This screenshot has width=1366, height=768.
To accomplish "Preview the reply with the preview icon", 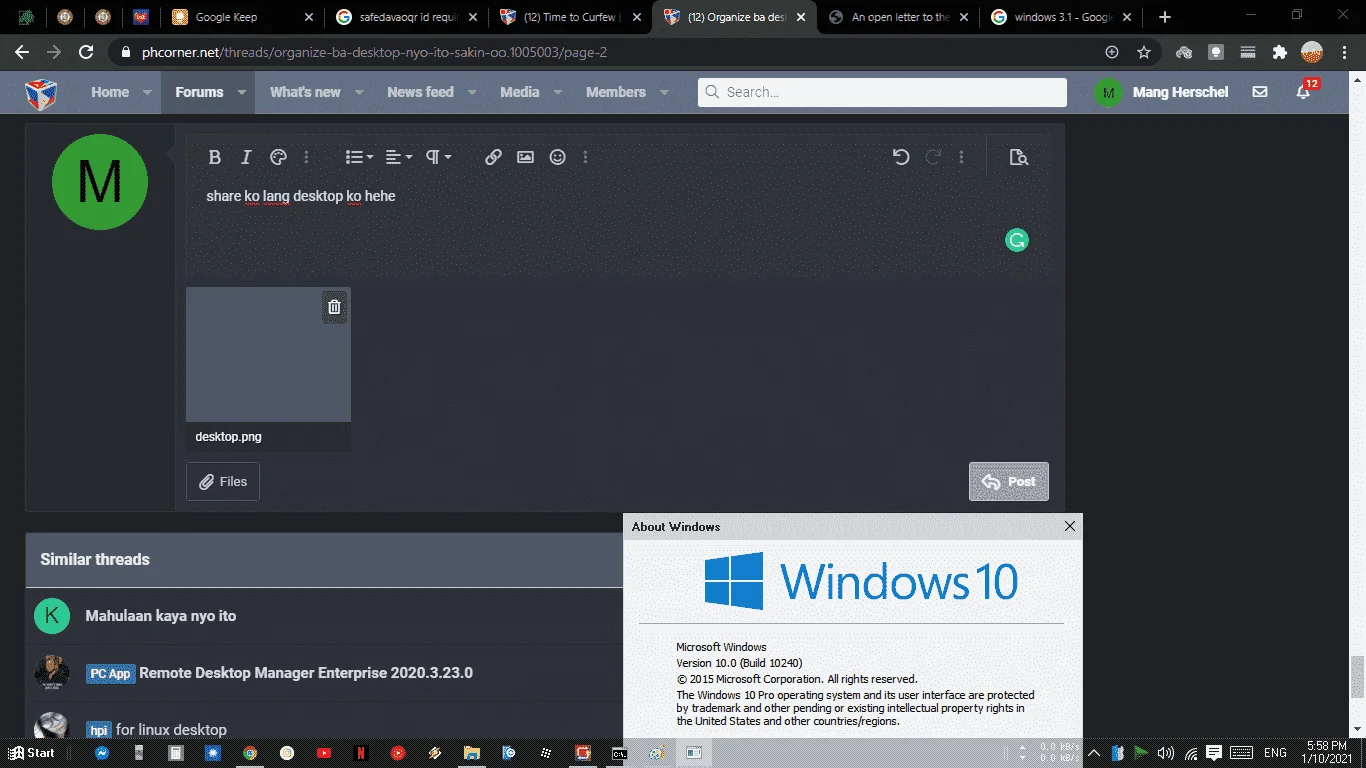I will 1019,157.
